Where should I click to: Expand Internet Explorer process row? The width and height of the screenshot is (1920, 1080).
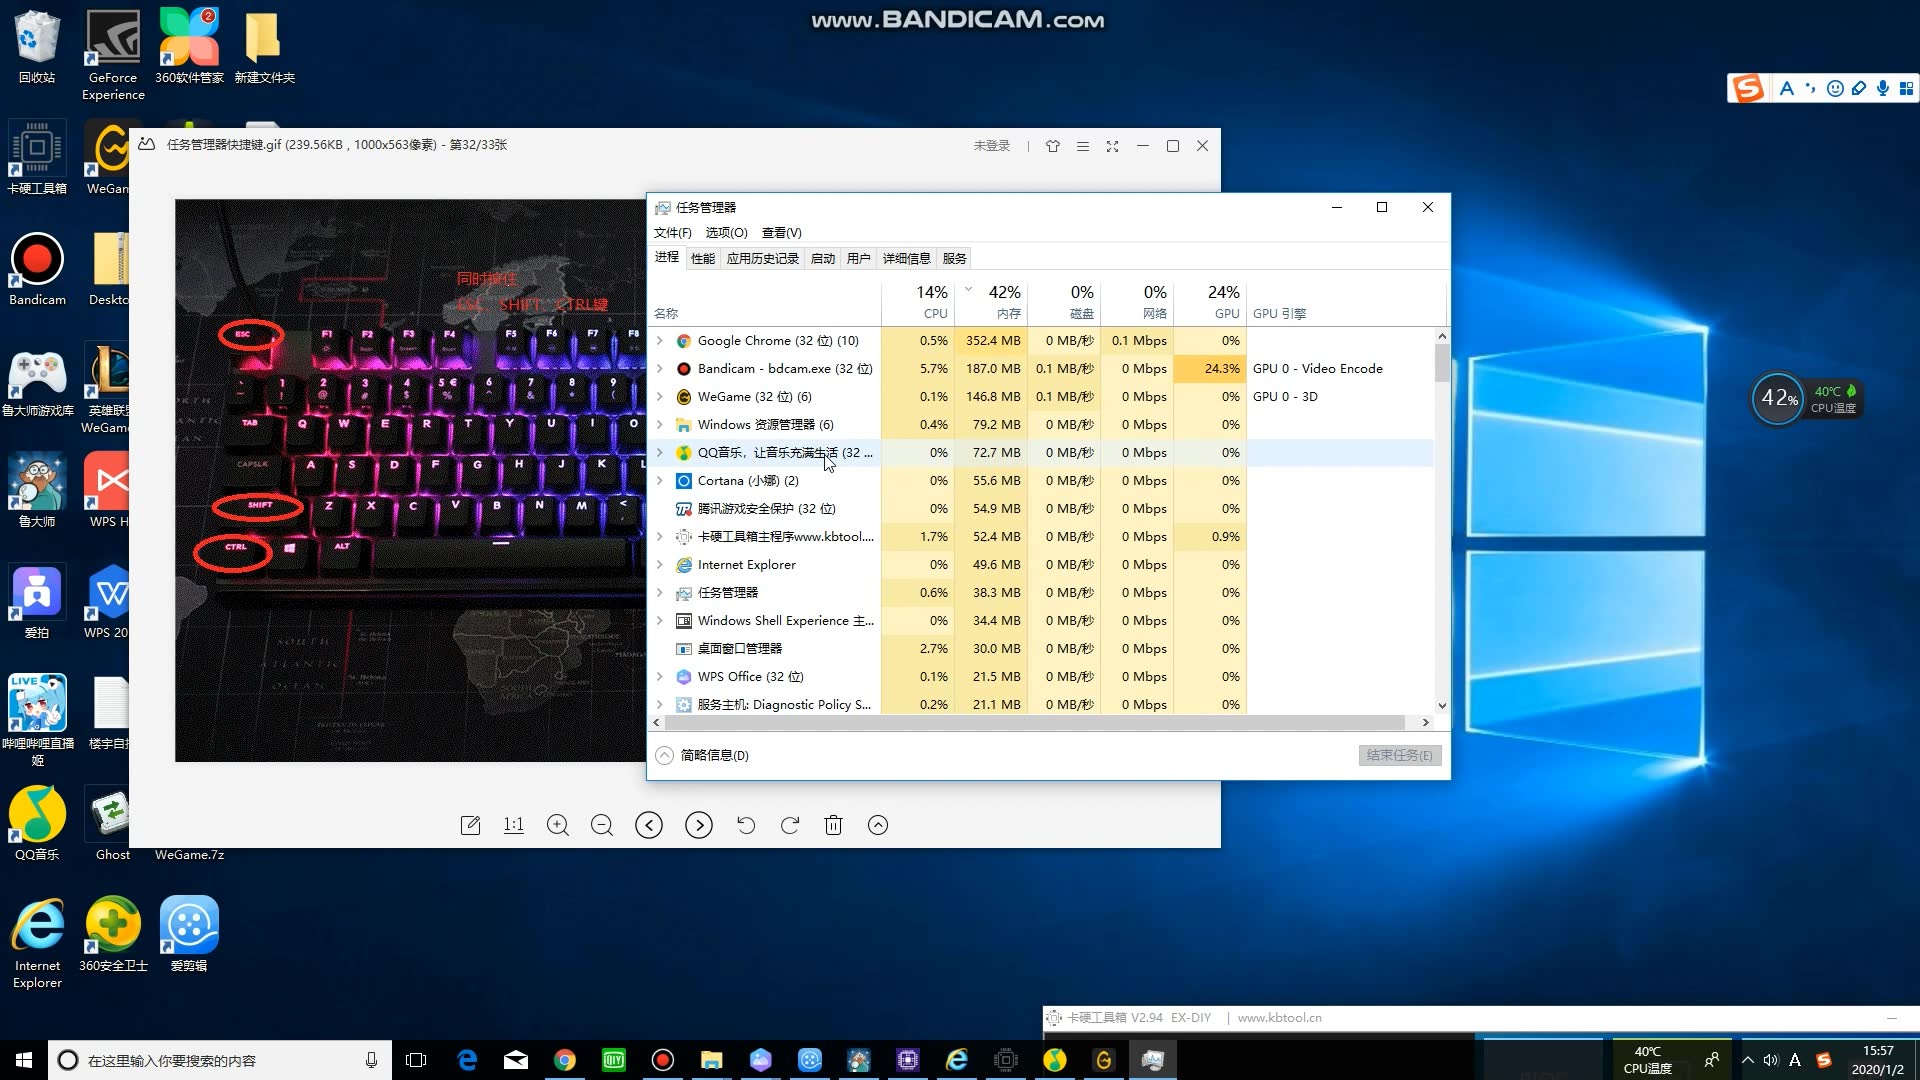659,565
